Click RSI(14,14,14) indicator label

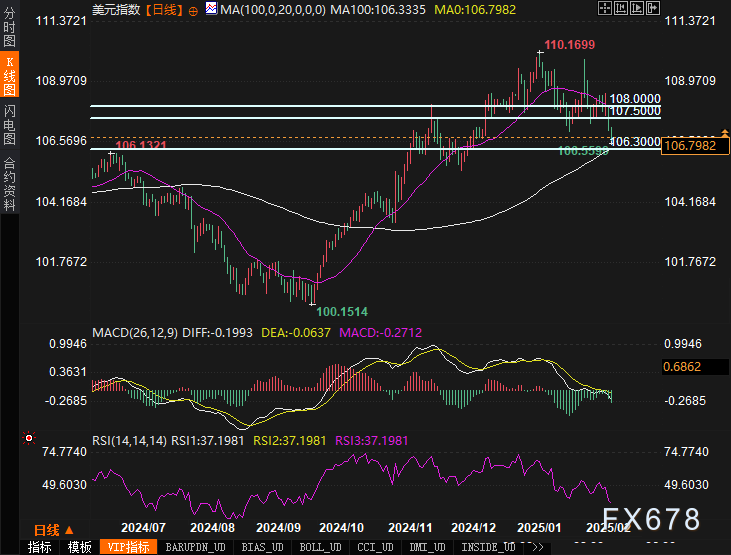click(x=130, y=440)
